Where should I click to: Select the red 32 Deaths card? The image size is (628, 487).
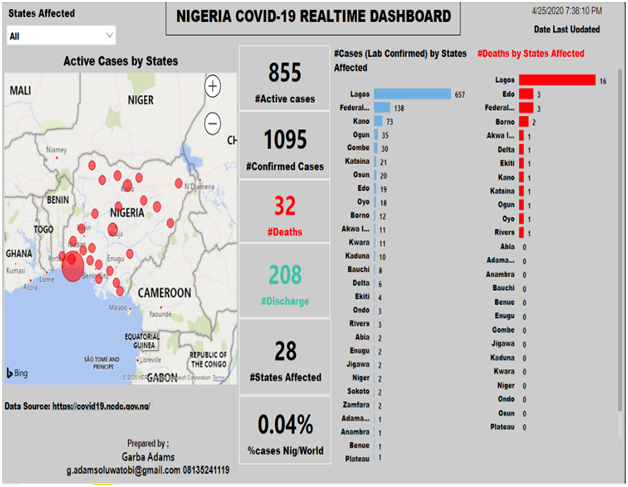[x=284, y=213]
